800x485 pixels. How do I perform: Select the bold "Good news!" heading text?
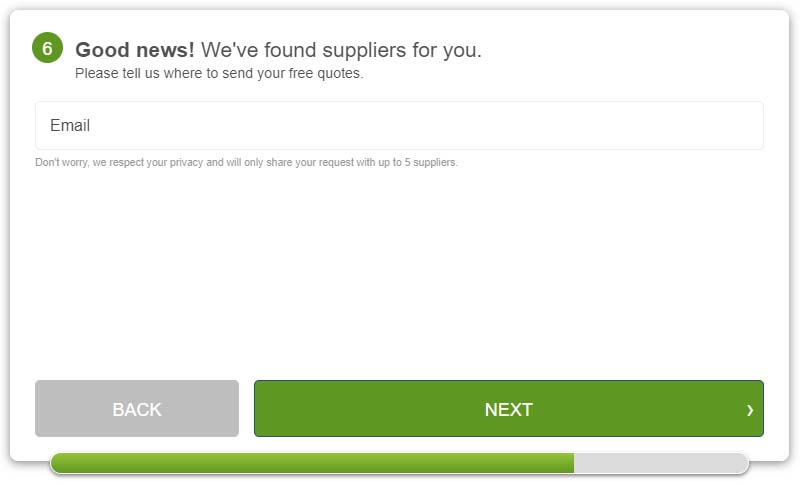(x=135, y=50)
